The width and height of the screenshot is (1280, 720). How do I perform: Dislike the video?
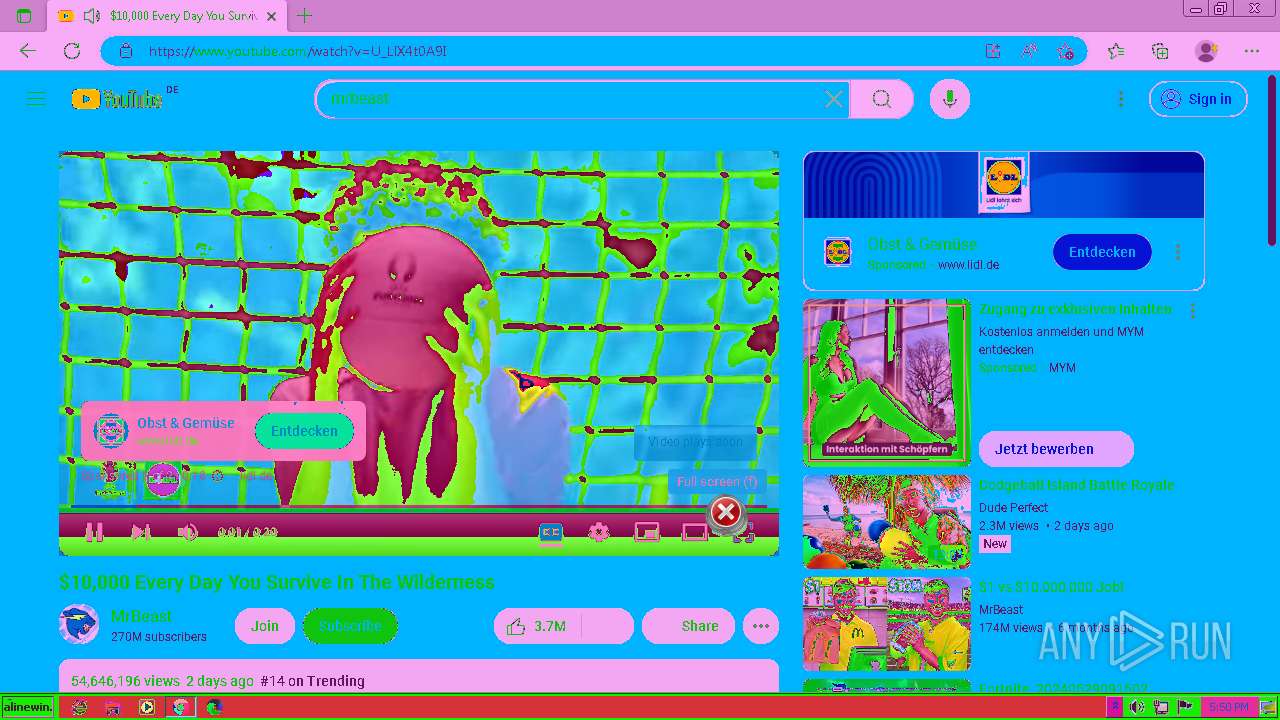pyautogui.click(x=608, y=626)
